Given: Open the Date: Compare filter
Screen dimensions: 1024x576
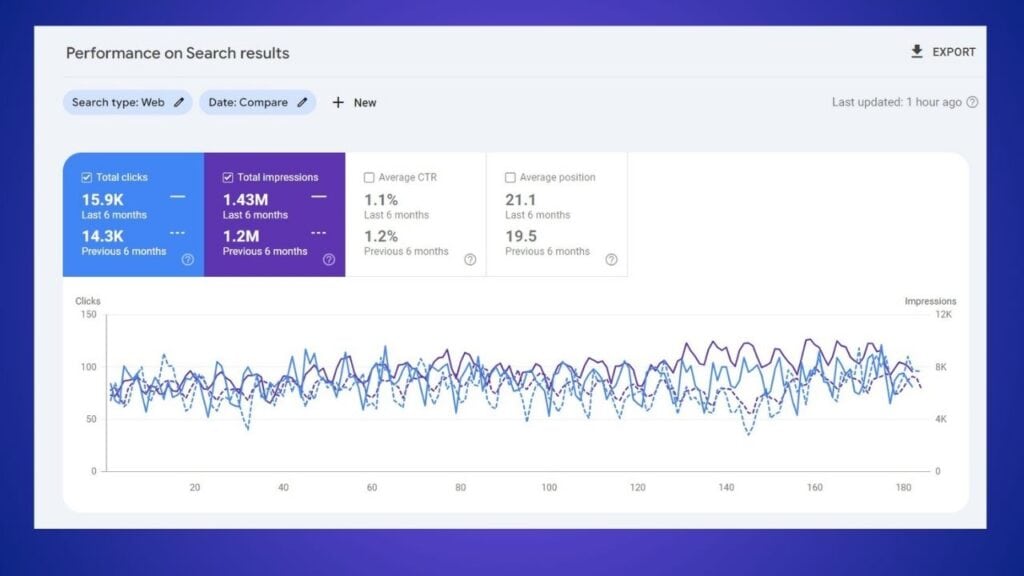Looking at the screenshot, I should tap(257, 102).
